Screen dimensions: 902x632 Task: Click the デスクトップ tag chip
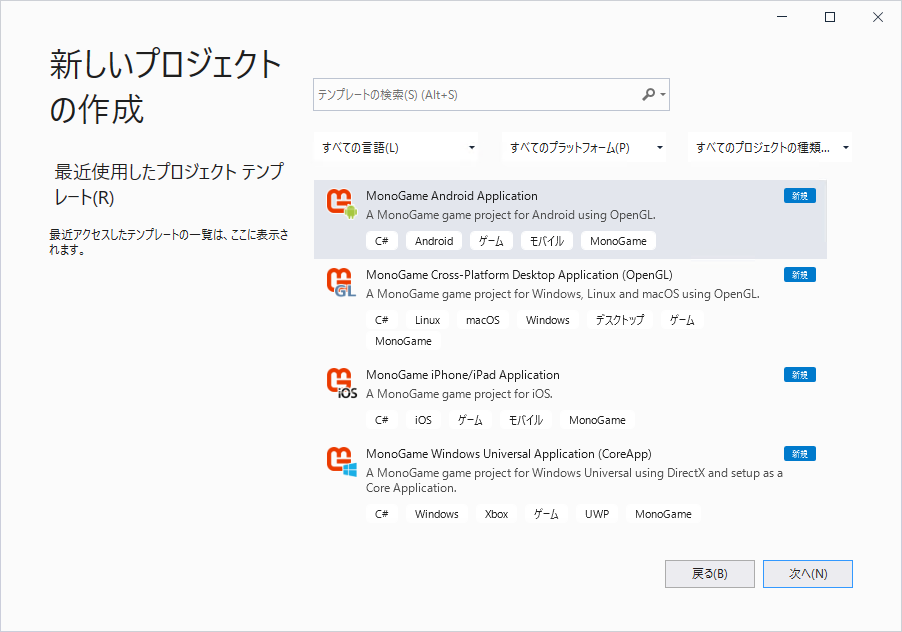[x=620, y=320]
